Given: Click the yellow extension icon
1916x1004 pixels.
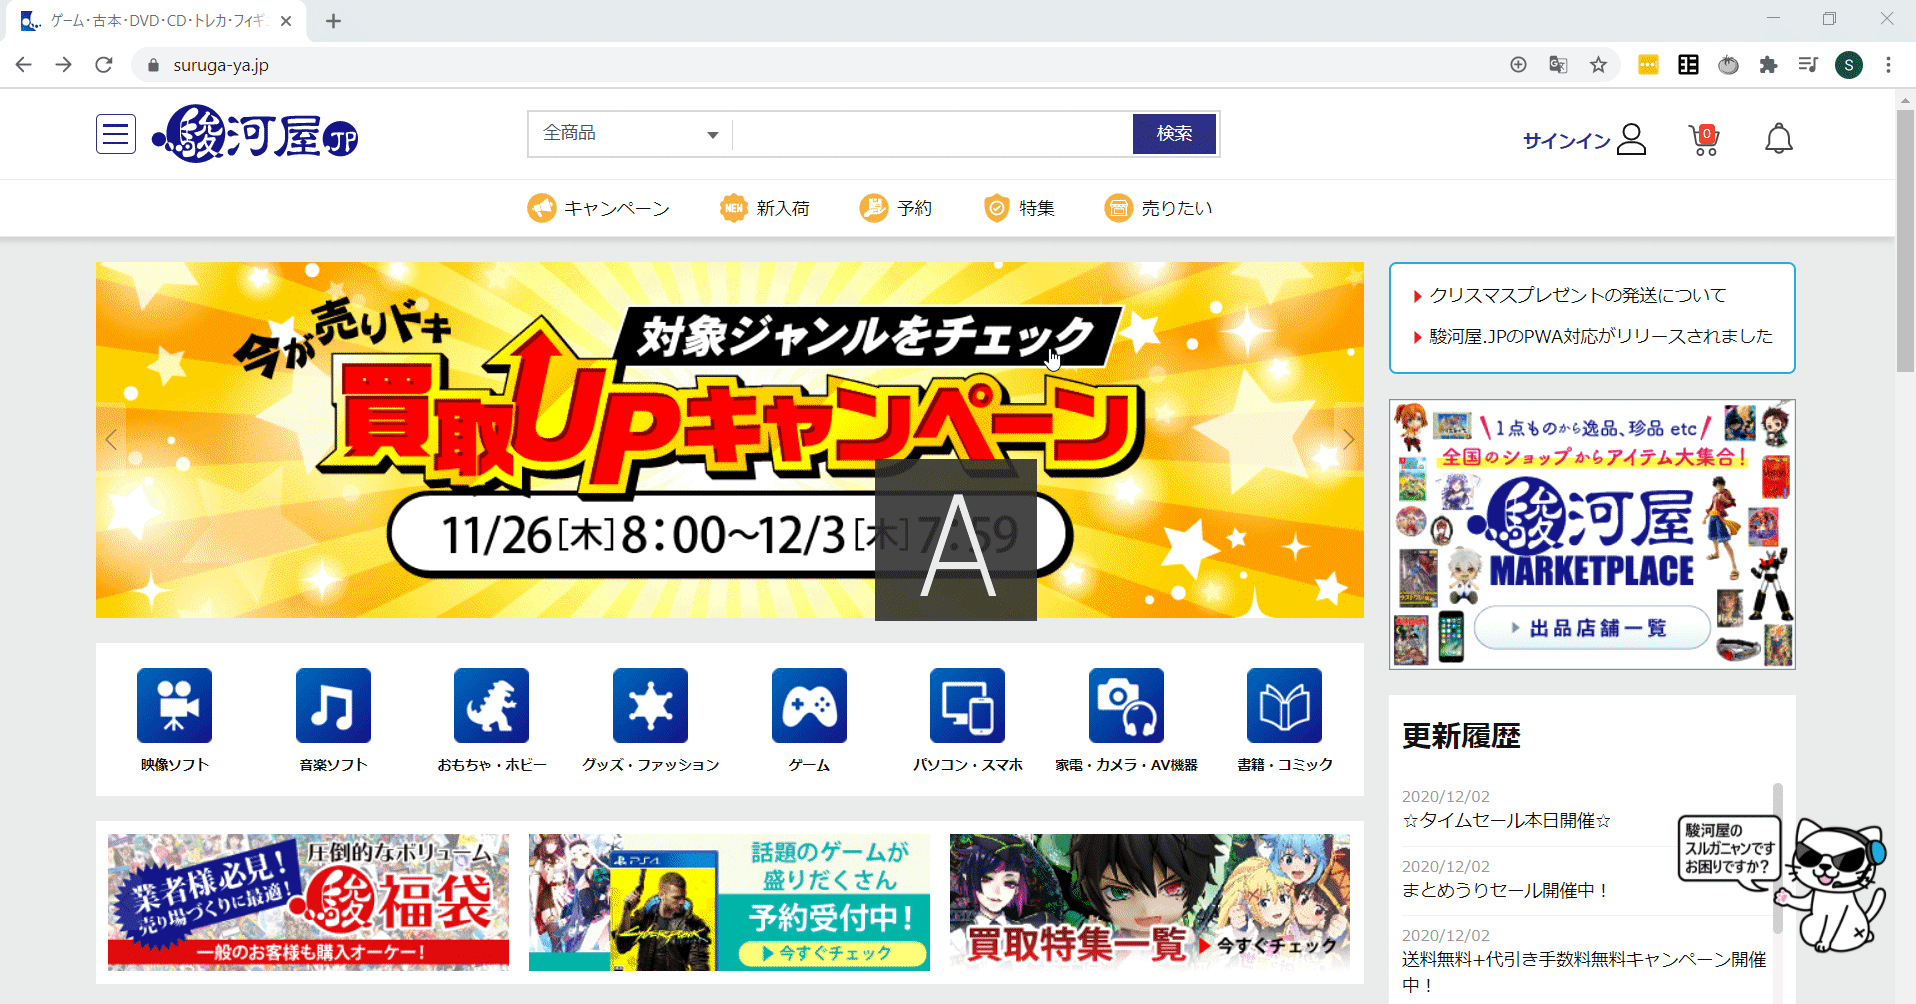Looking at the screenshot, I should [1648, 65].
